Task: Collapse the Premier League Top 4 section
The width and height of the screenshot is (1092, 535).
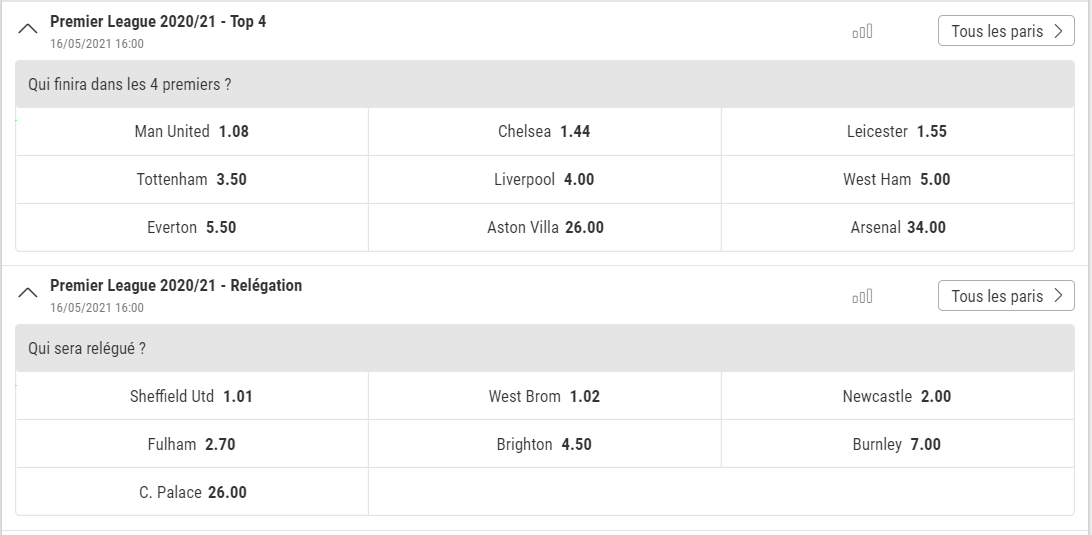Action: point(28,31)
